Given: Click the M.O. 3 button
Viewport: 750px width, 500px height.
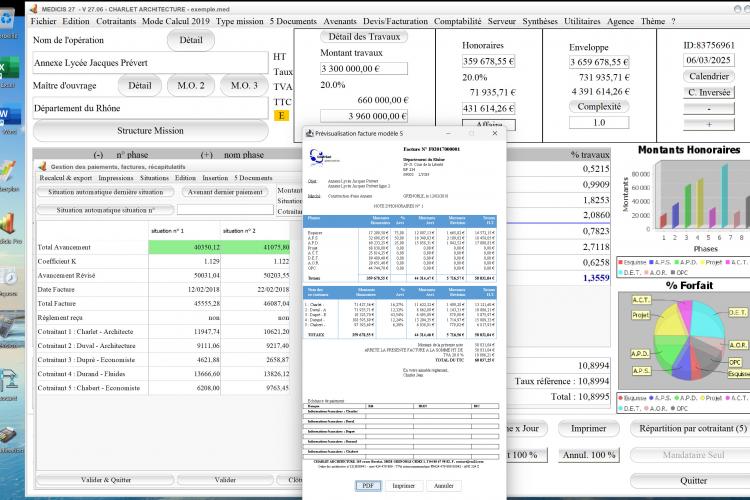Looking at the screenshot, I should 244,86.
